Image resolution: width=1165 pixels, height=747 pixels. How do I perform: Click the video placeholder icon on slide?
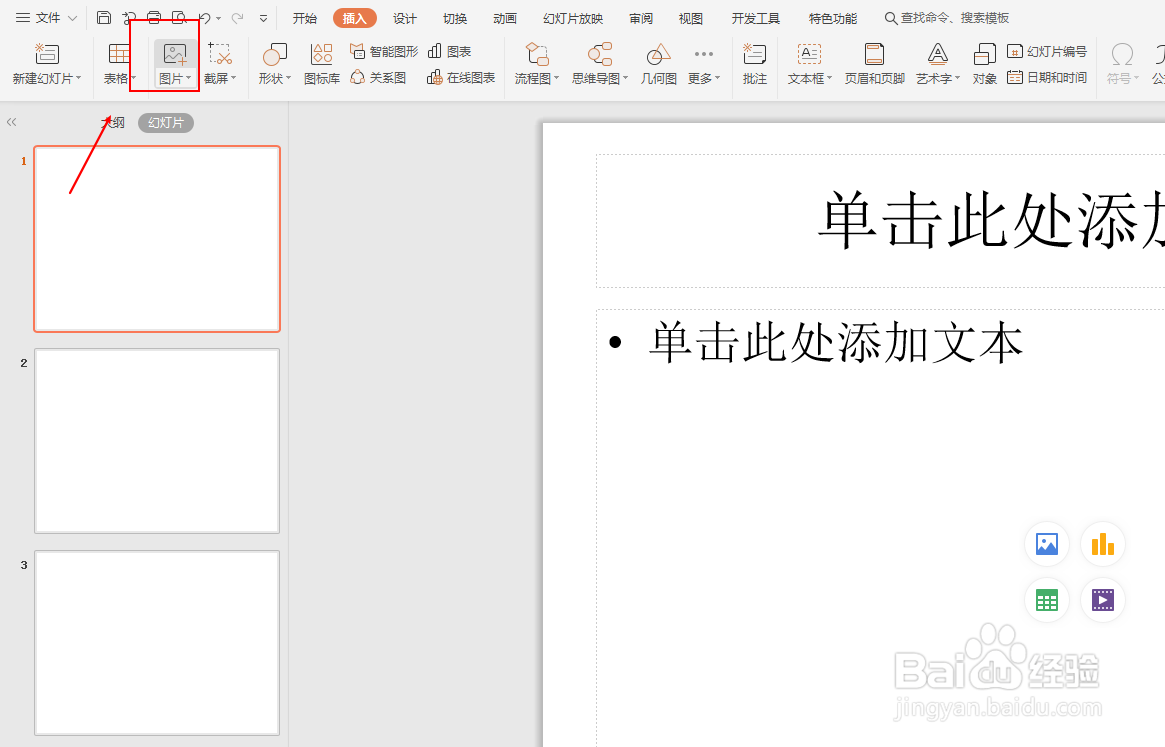[x=1103, y=600]
